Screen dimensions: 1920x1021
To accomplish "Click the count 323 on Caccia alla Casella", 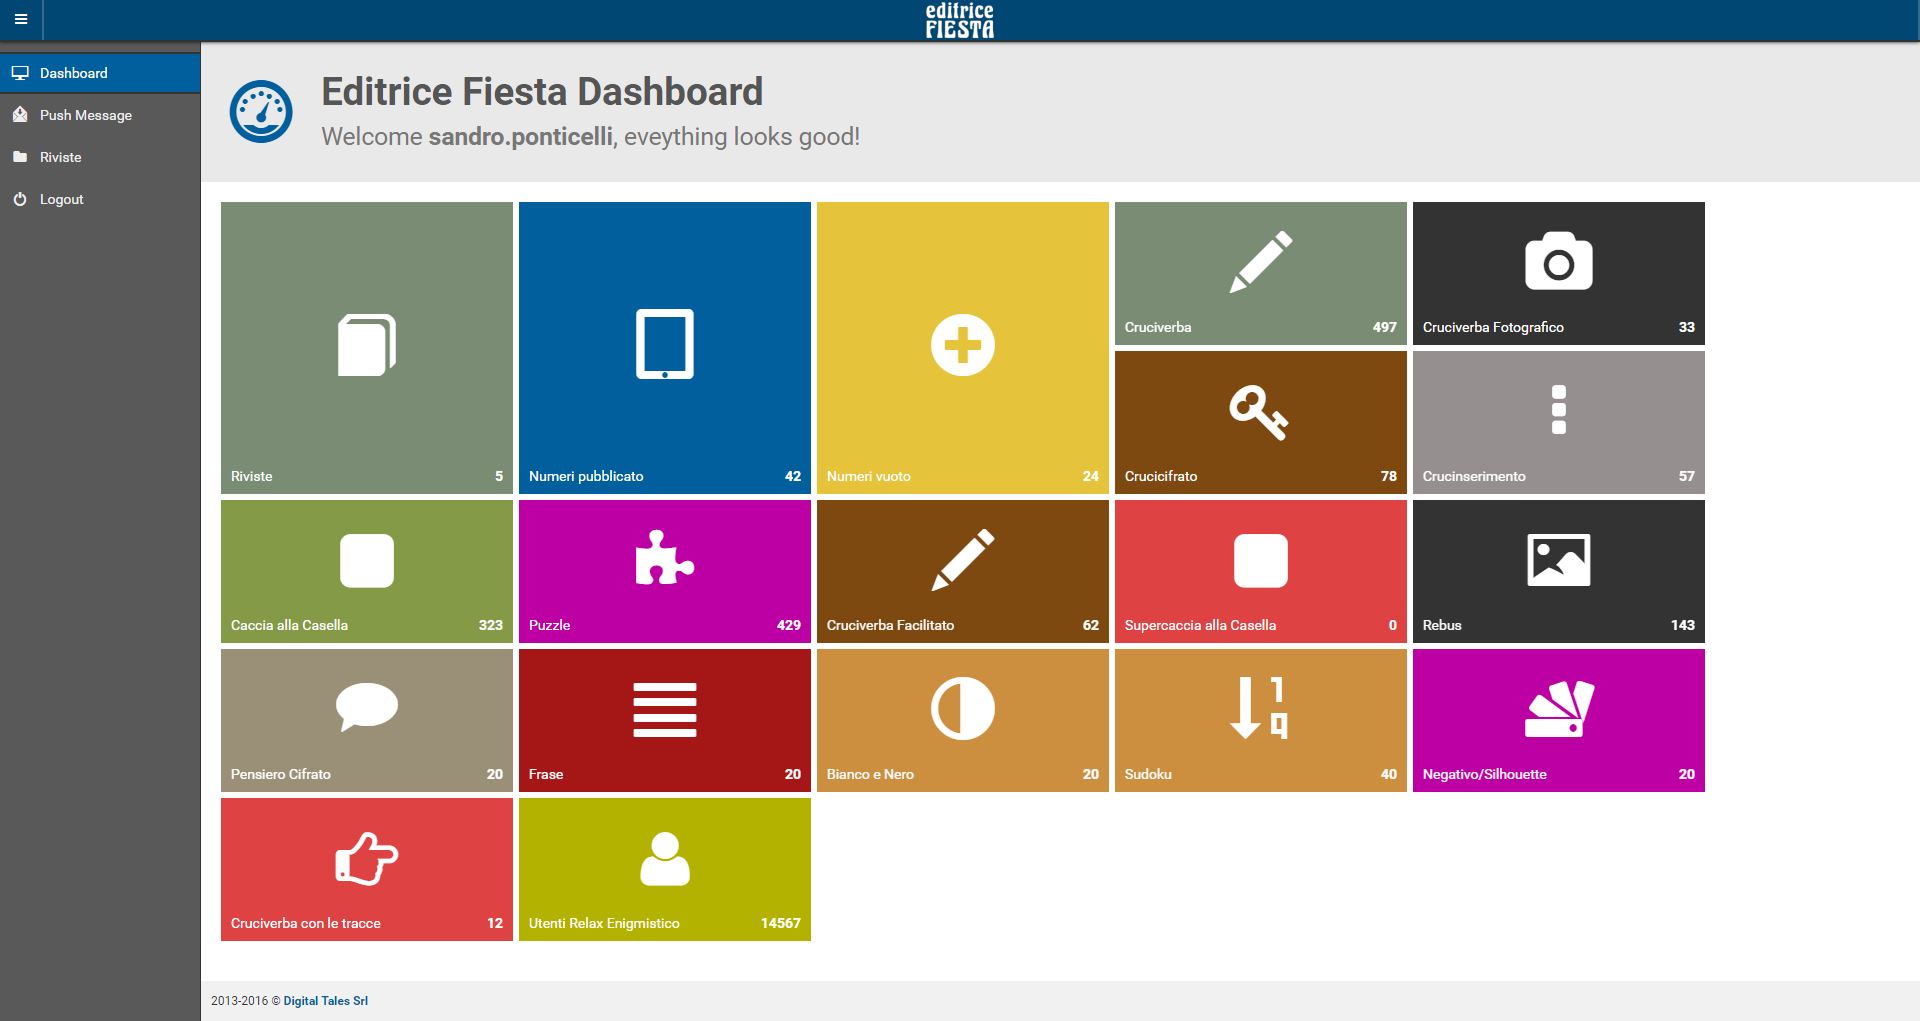I will click(x=491, y=625).
